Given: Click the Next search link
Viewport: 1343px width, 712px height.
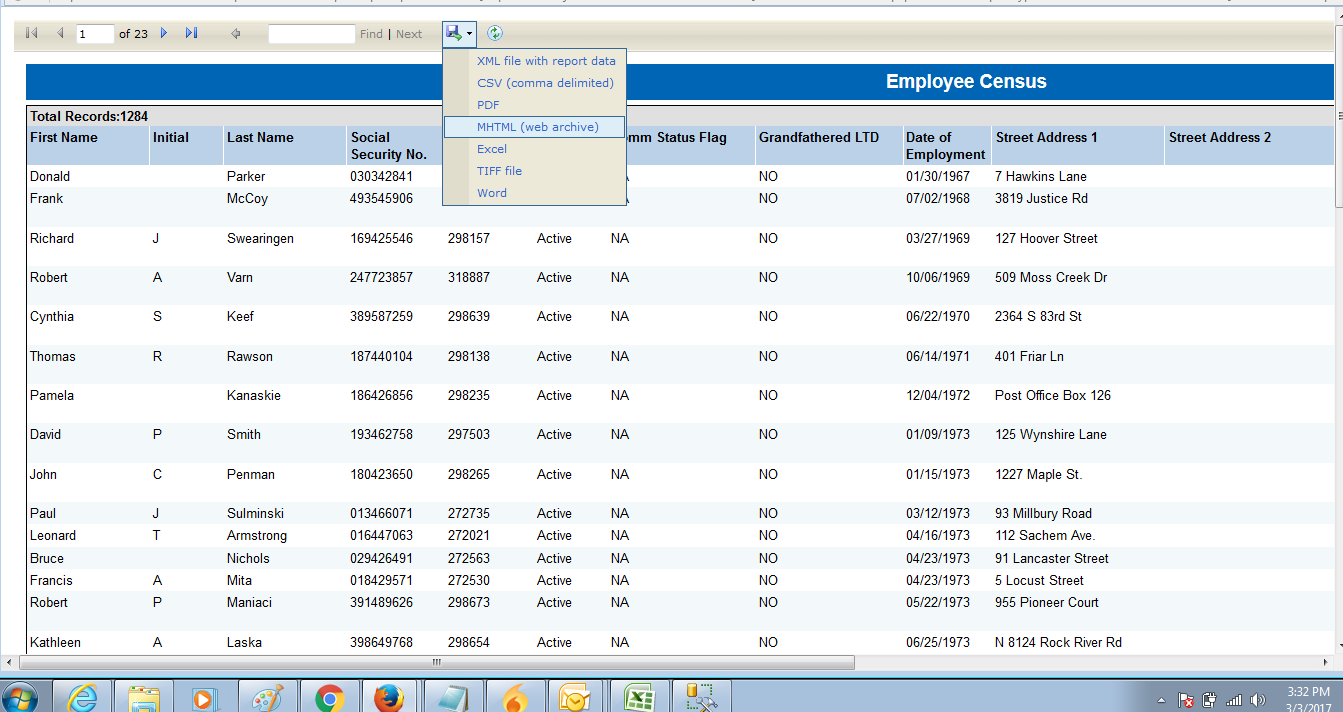Looking at the screenshot, I should [409, 34].
